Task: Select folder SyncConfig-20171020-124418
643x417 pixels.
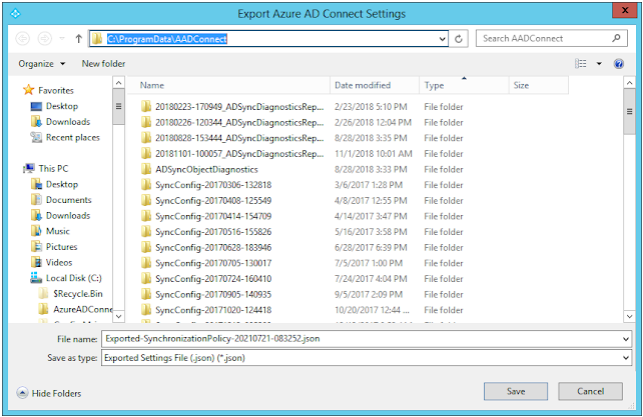Action: [213, 310]
